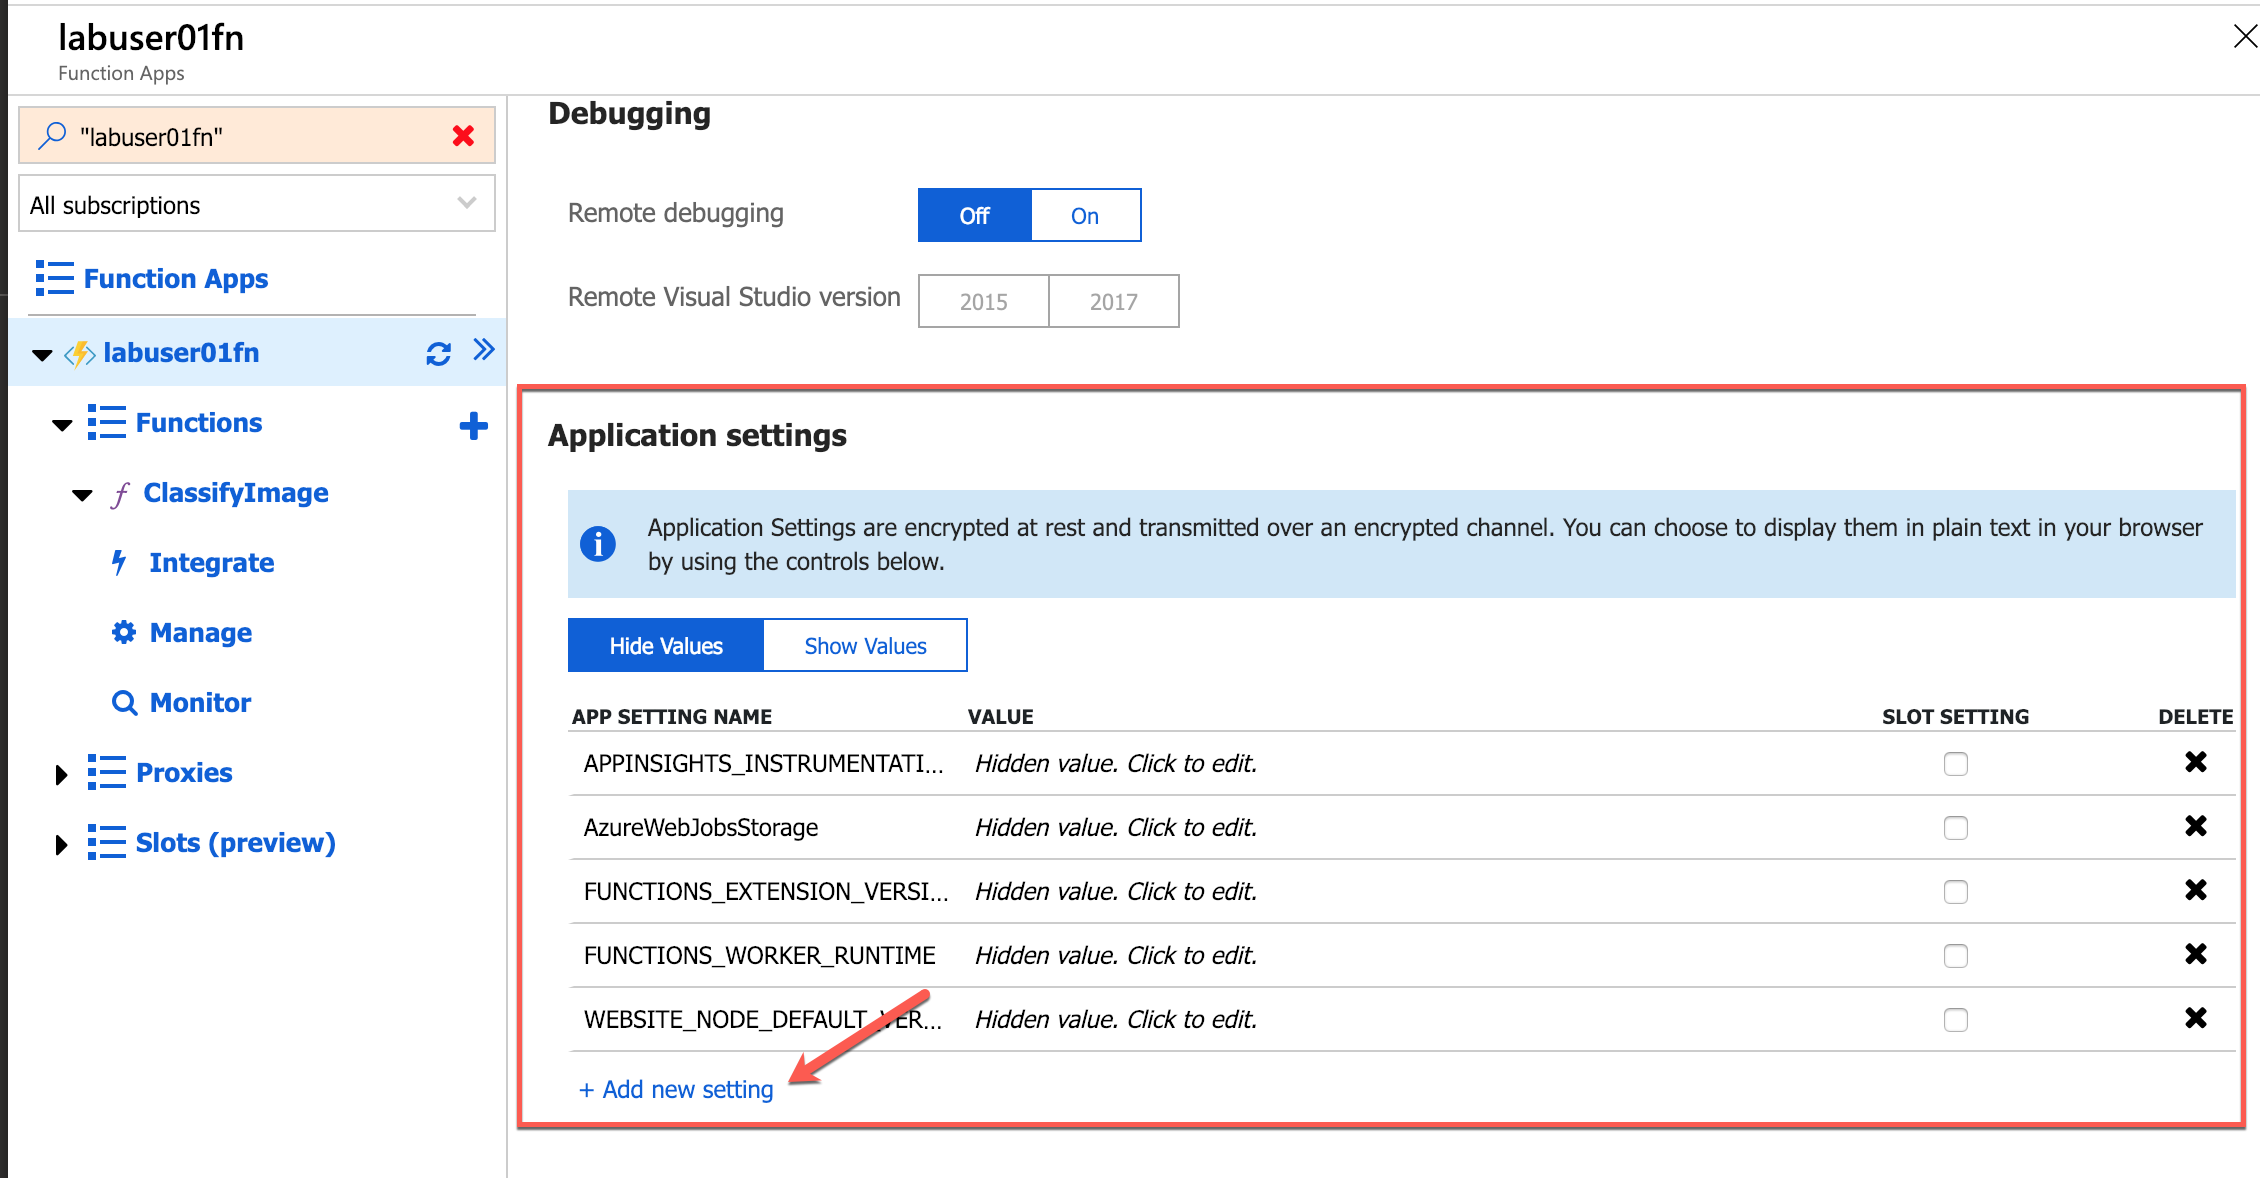Edit hidden value of AzureWebJobsStorage
The height and width of the screenshot is (1178, 2260).
(x=1116, y=827)
